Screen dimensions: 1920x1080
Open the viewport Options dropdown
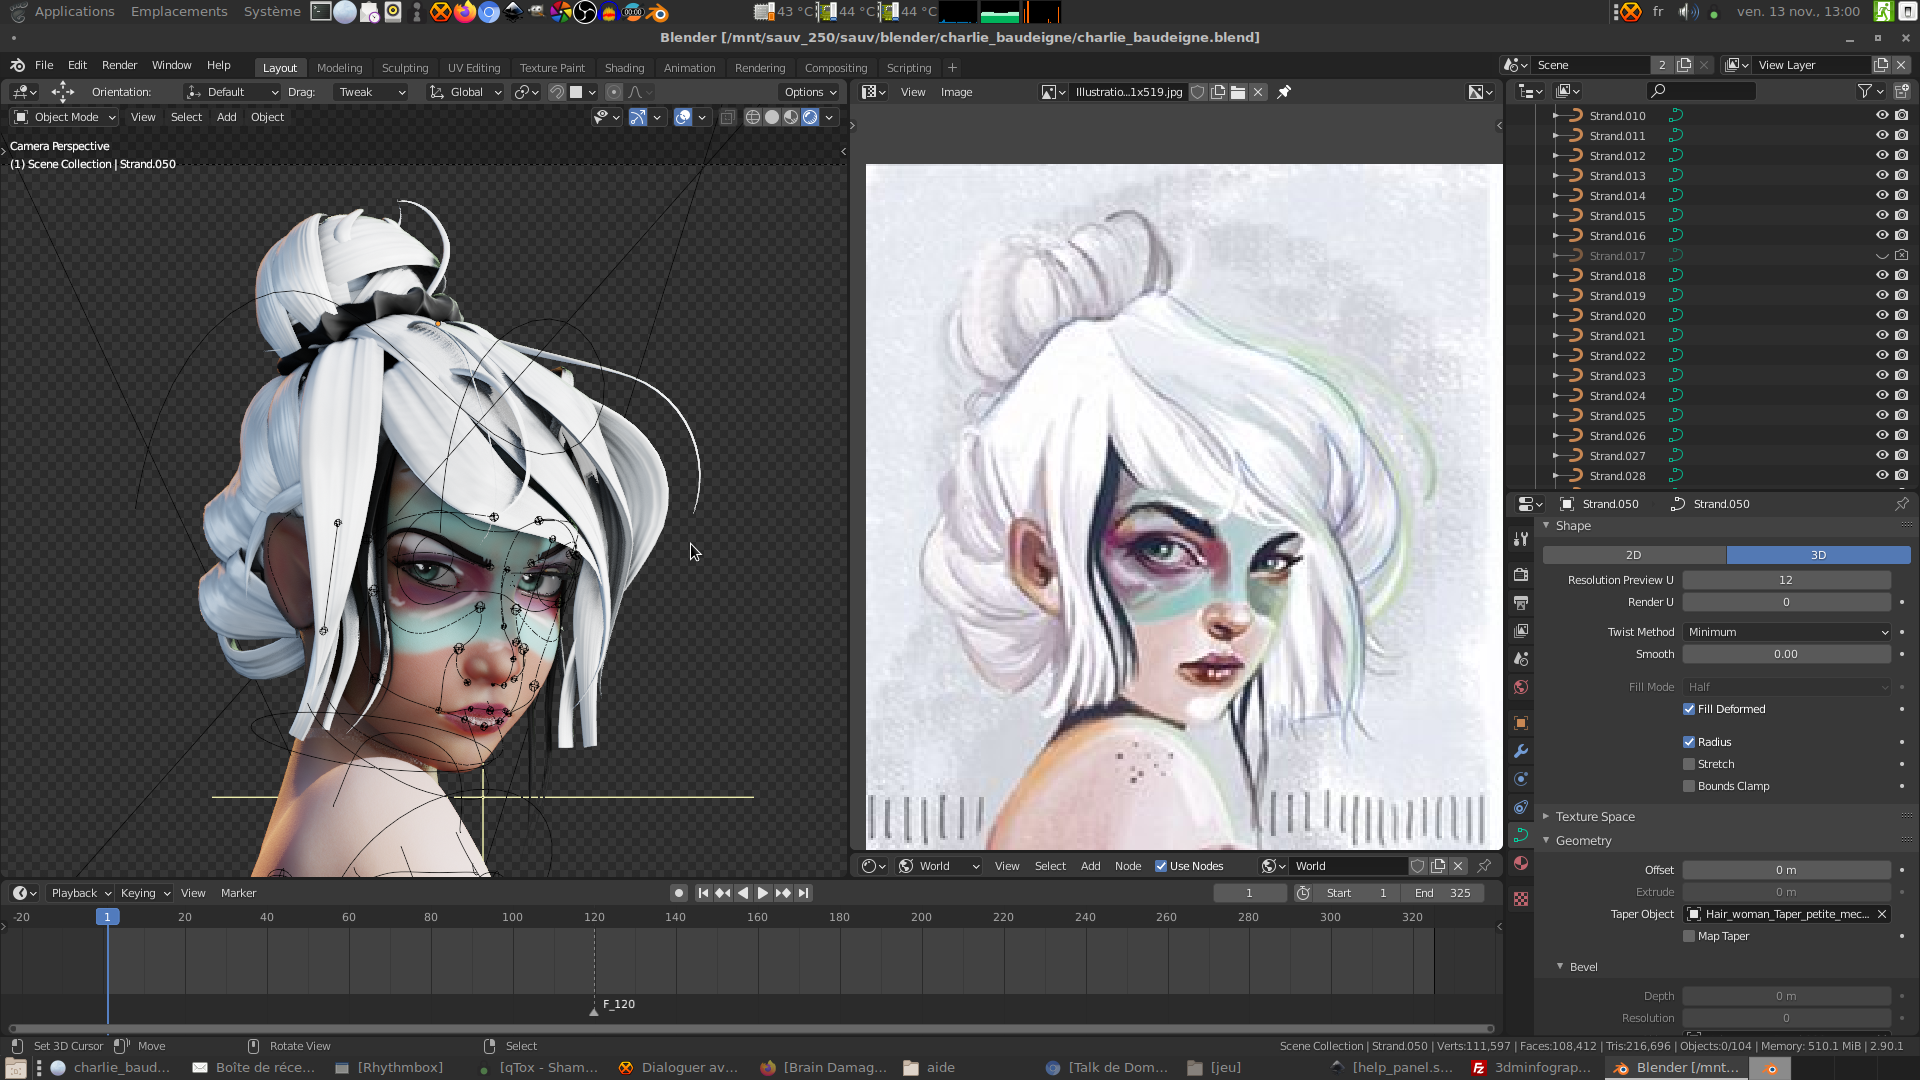click(810, 92)
